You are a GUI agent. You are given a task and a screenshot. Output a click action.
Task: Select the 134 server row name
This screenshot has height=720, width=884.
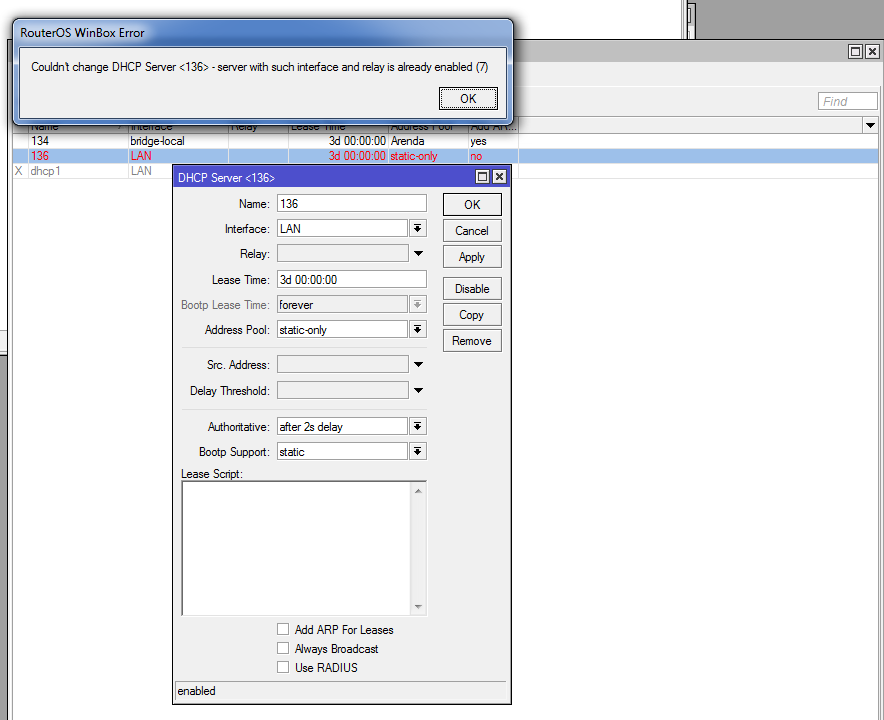[40, 141]
